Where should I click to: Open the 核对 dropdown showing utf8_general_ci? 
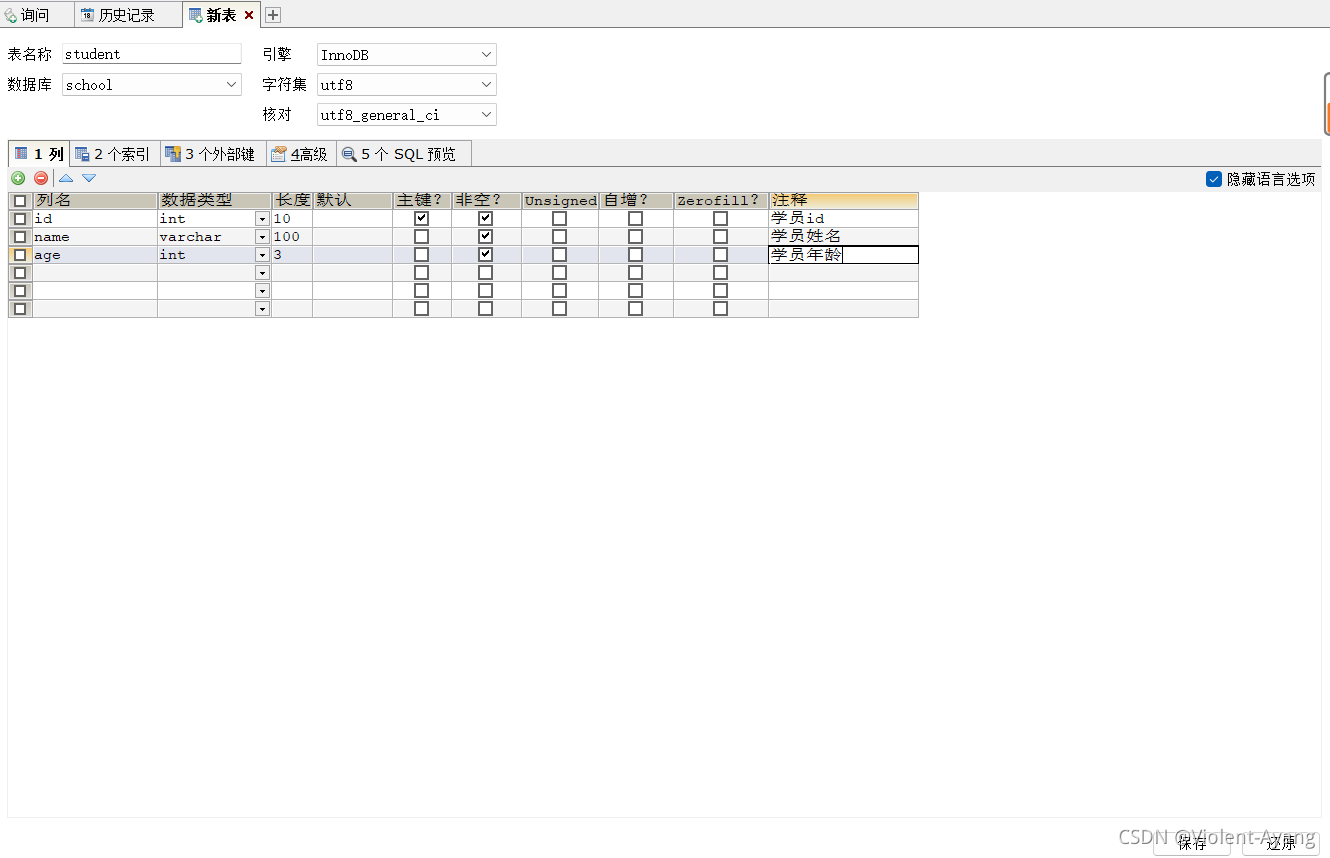pos(407,115)
